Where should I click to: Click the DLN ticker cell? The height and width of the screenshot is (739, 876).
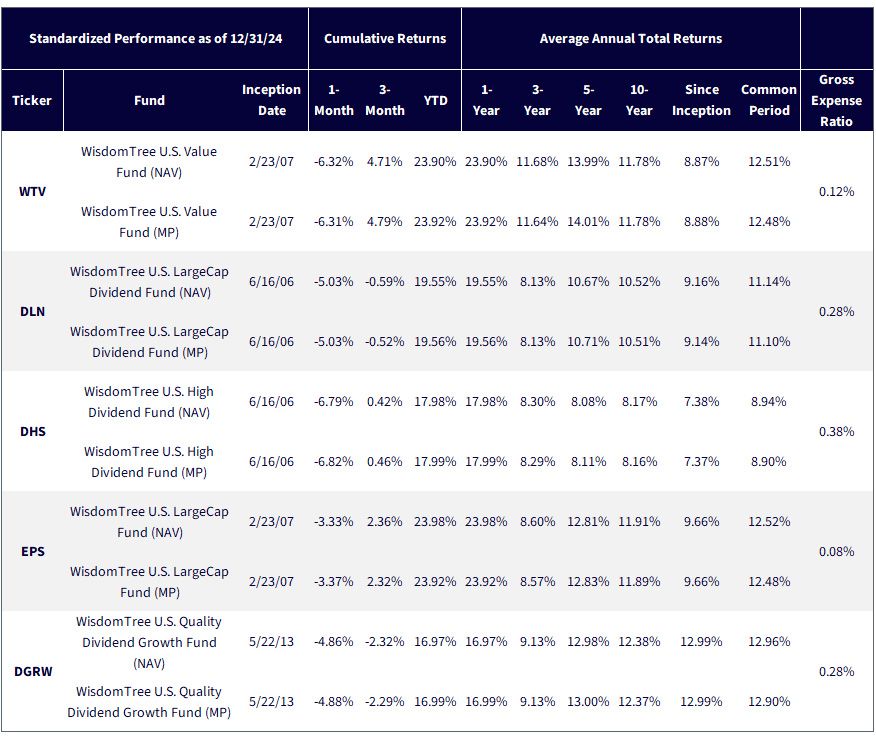[x=32, y=312]
